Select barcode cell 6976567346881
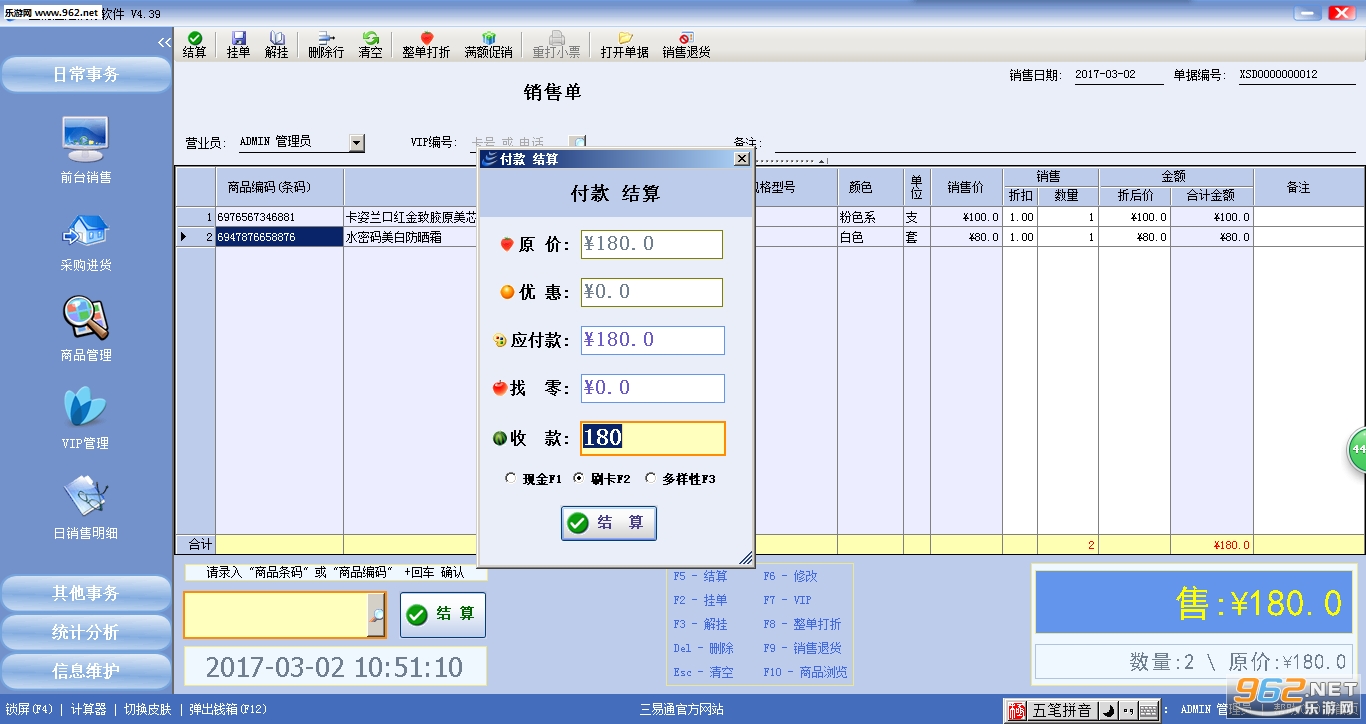This screenshot has height=724, width=1366. (x=280, y=217)
